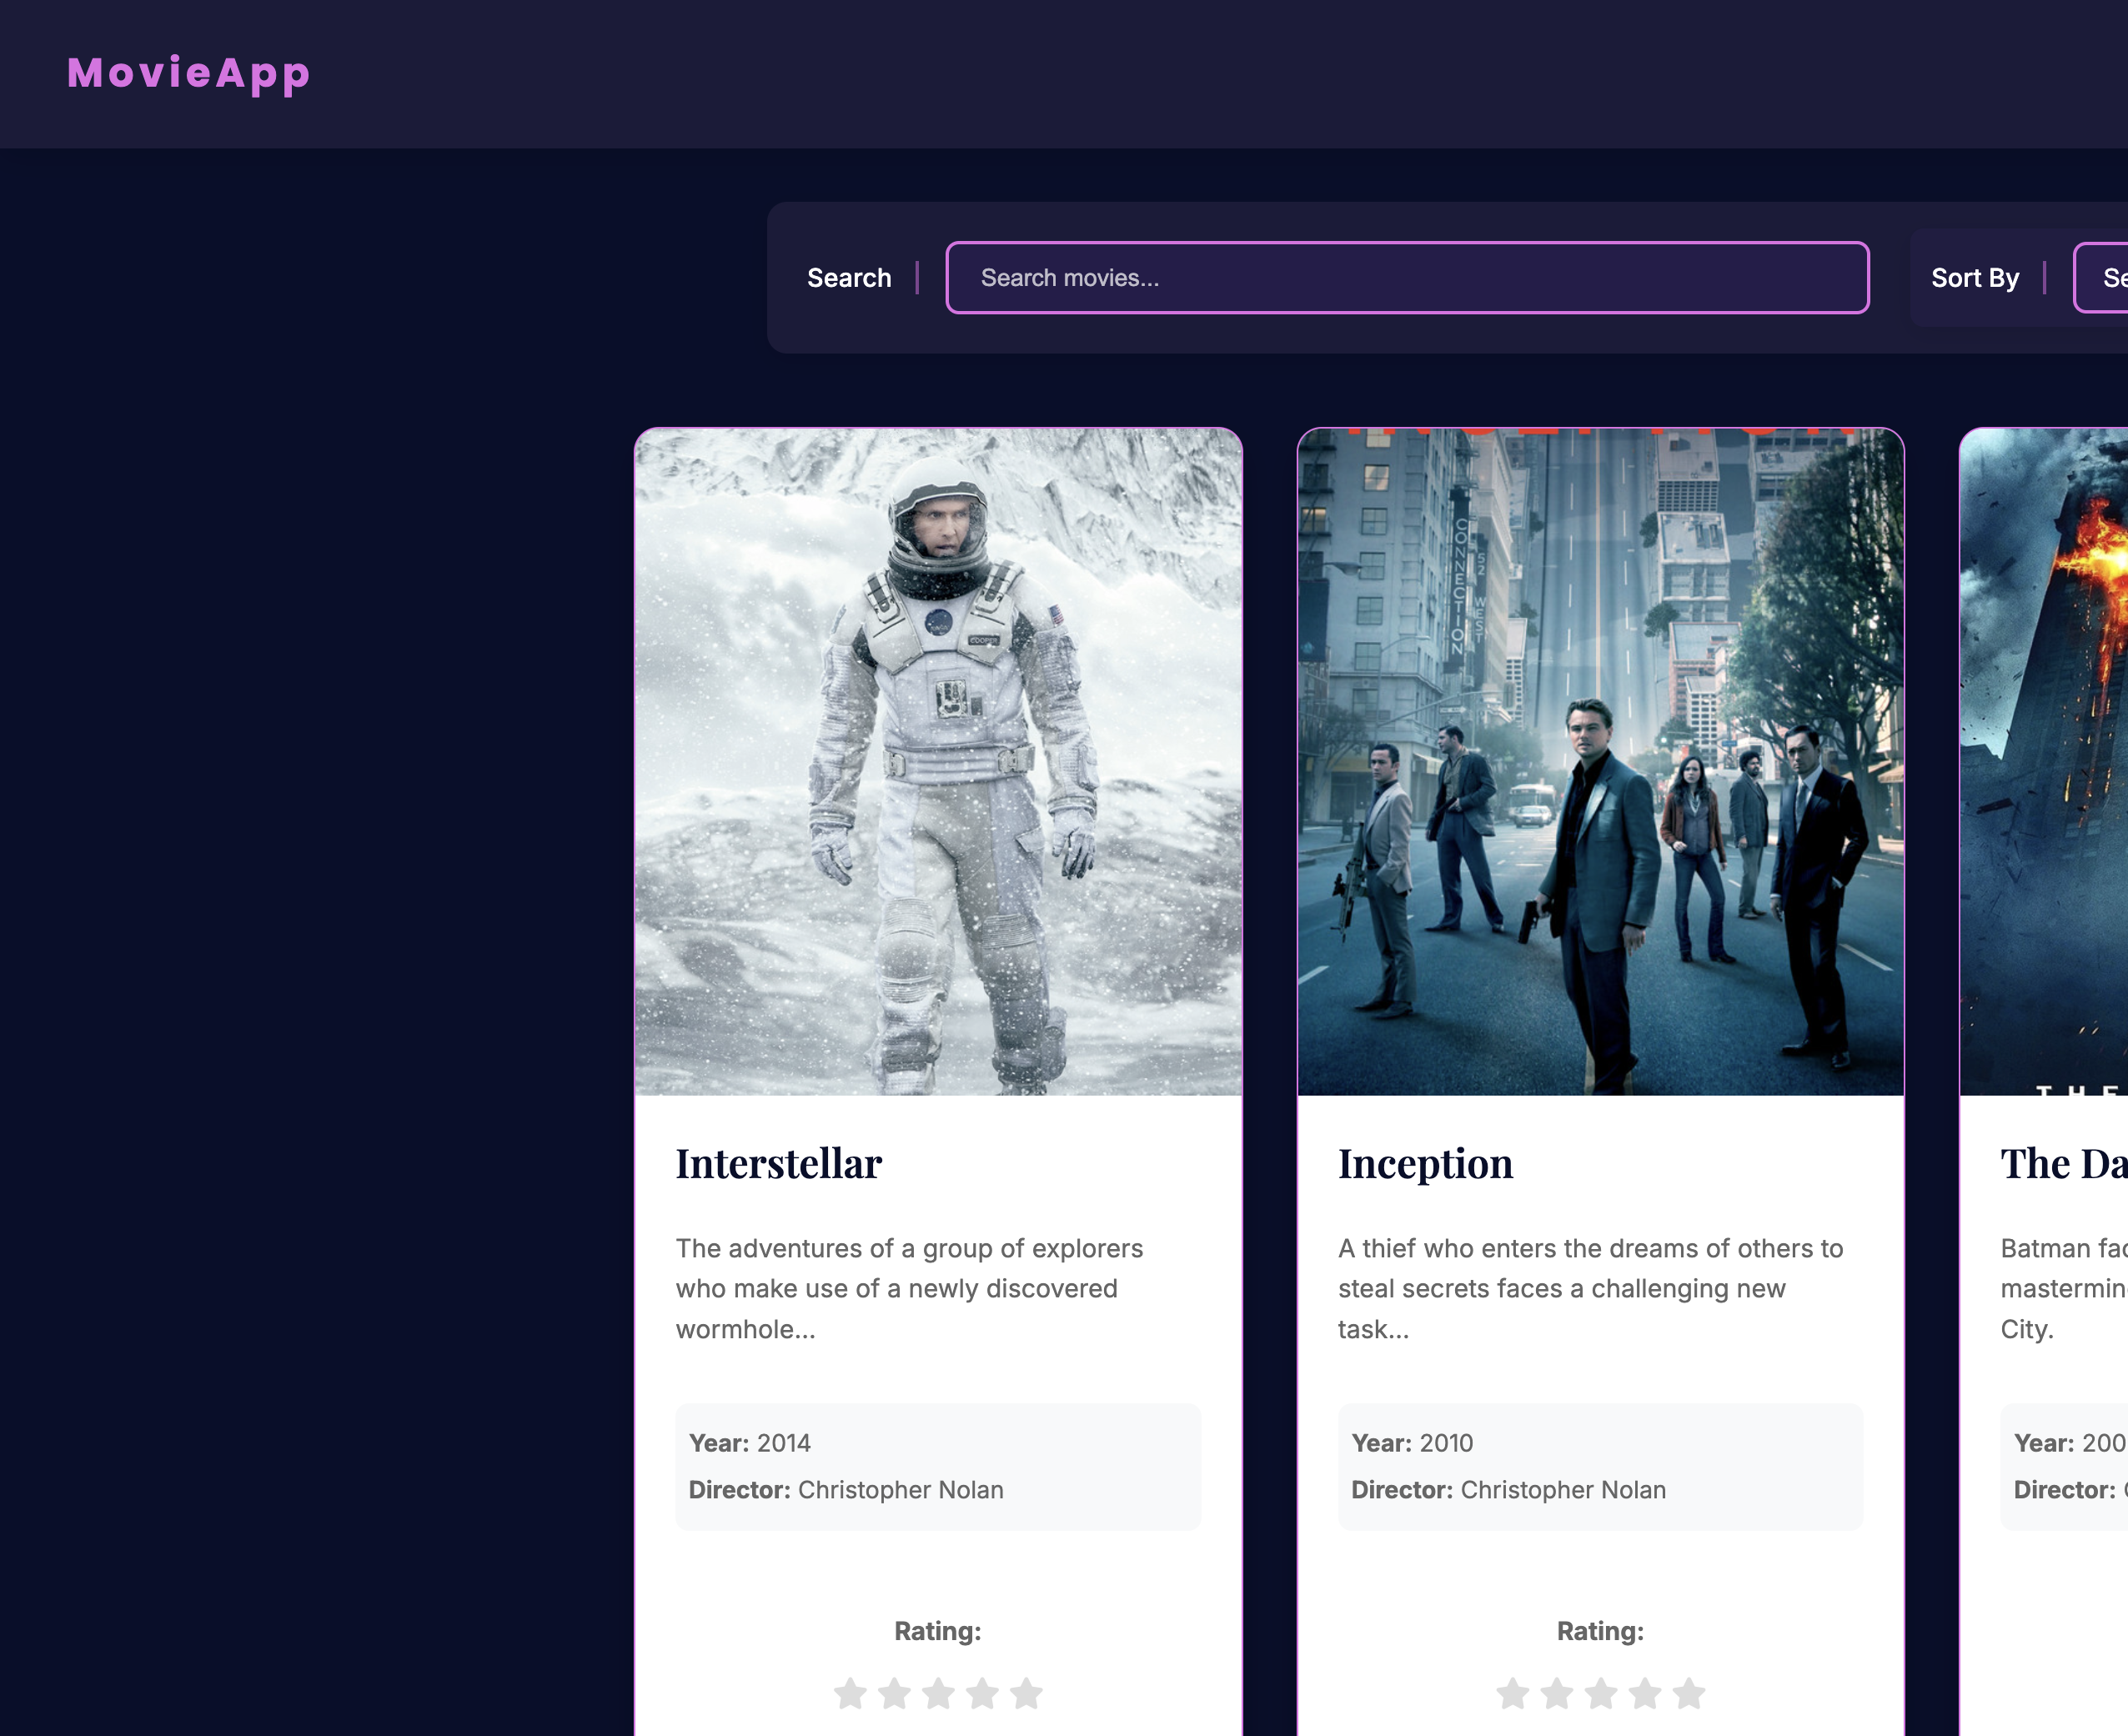This screenshot has height=1736, width=2128.
Task: Rate Inception with the third star
Action: pyautogui.click(x=1601, y=1693)
